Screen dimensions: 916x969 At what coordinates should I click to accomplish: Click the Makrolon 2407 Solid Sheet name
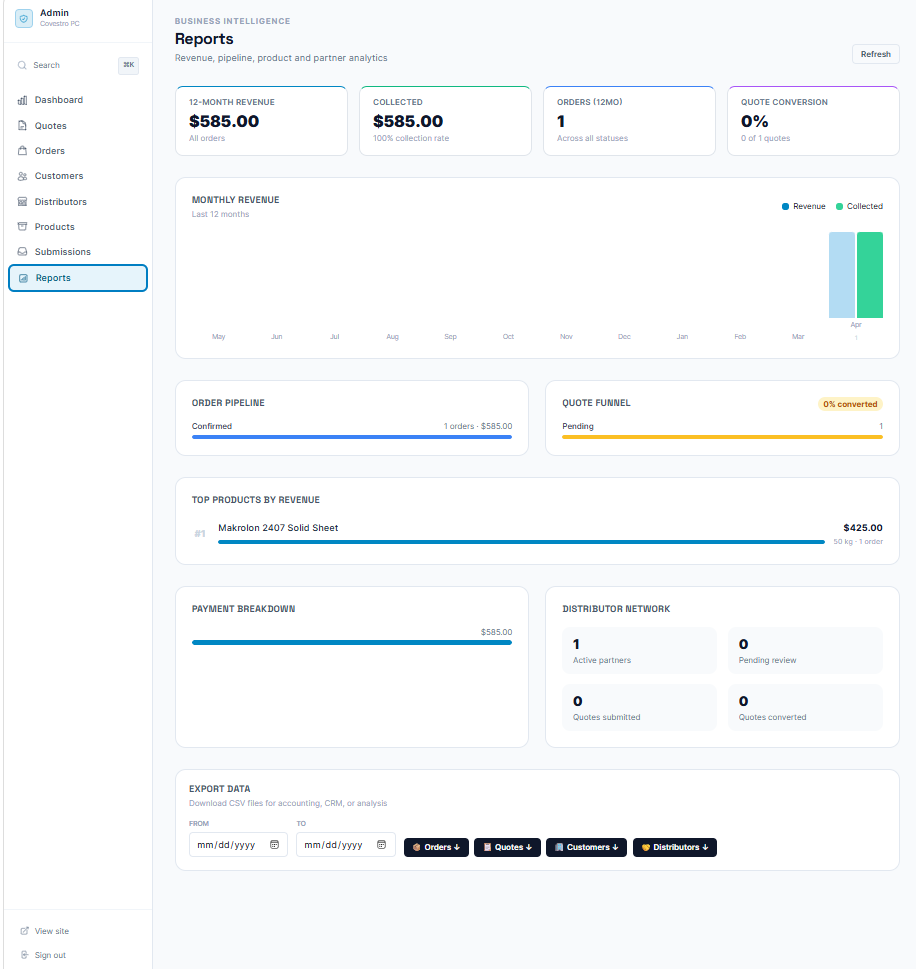click(278, 528)
